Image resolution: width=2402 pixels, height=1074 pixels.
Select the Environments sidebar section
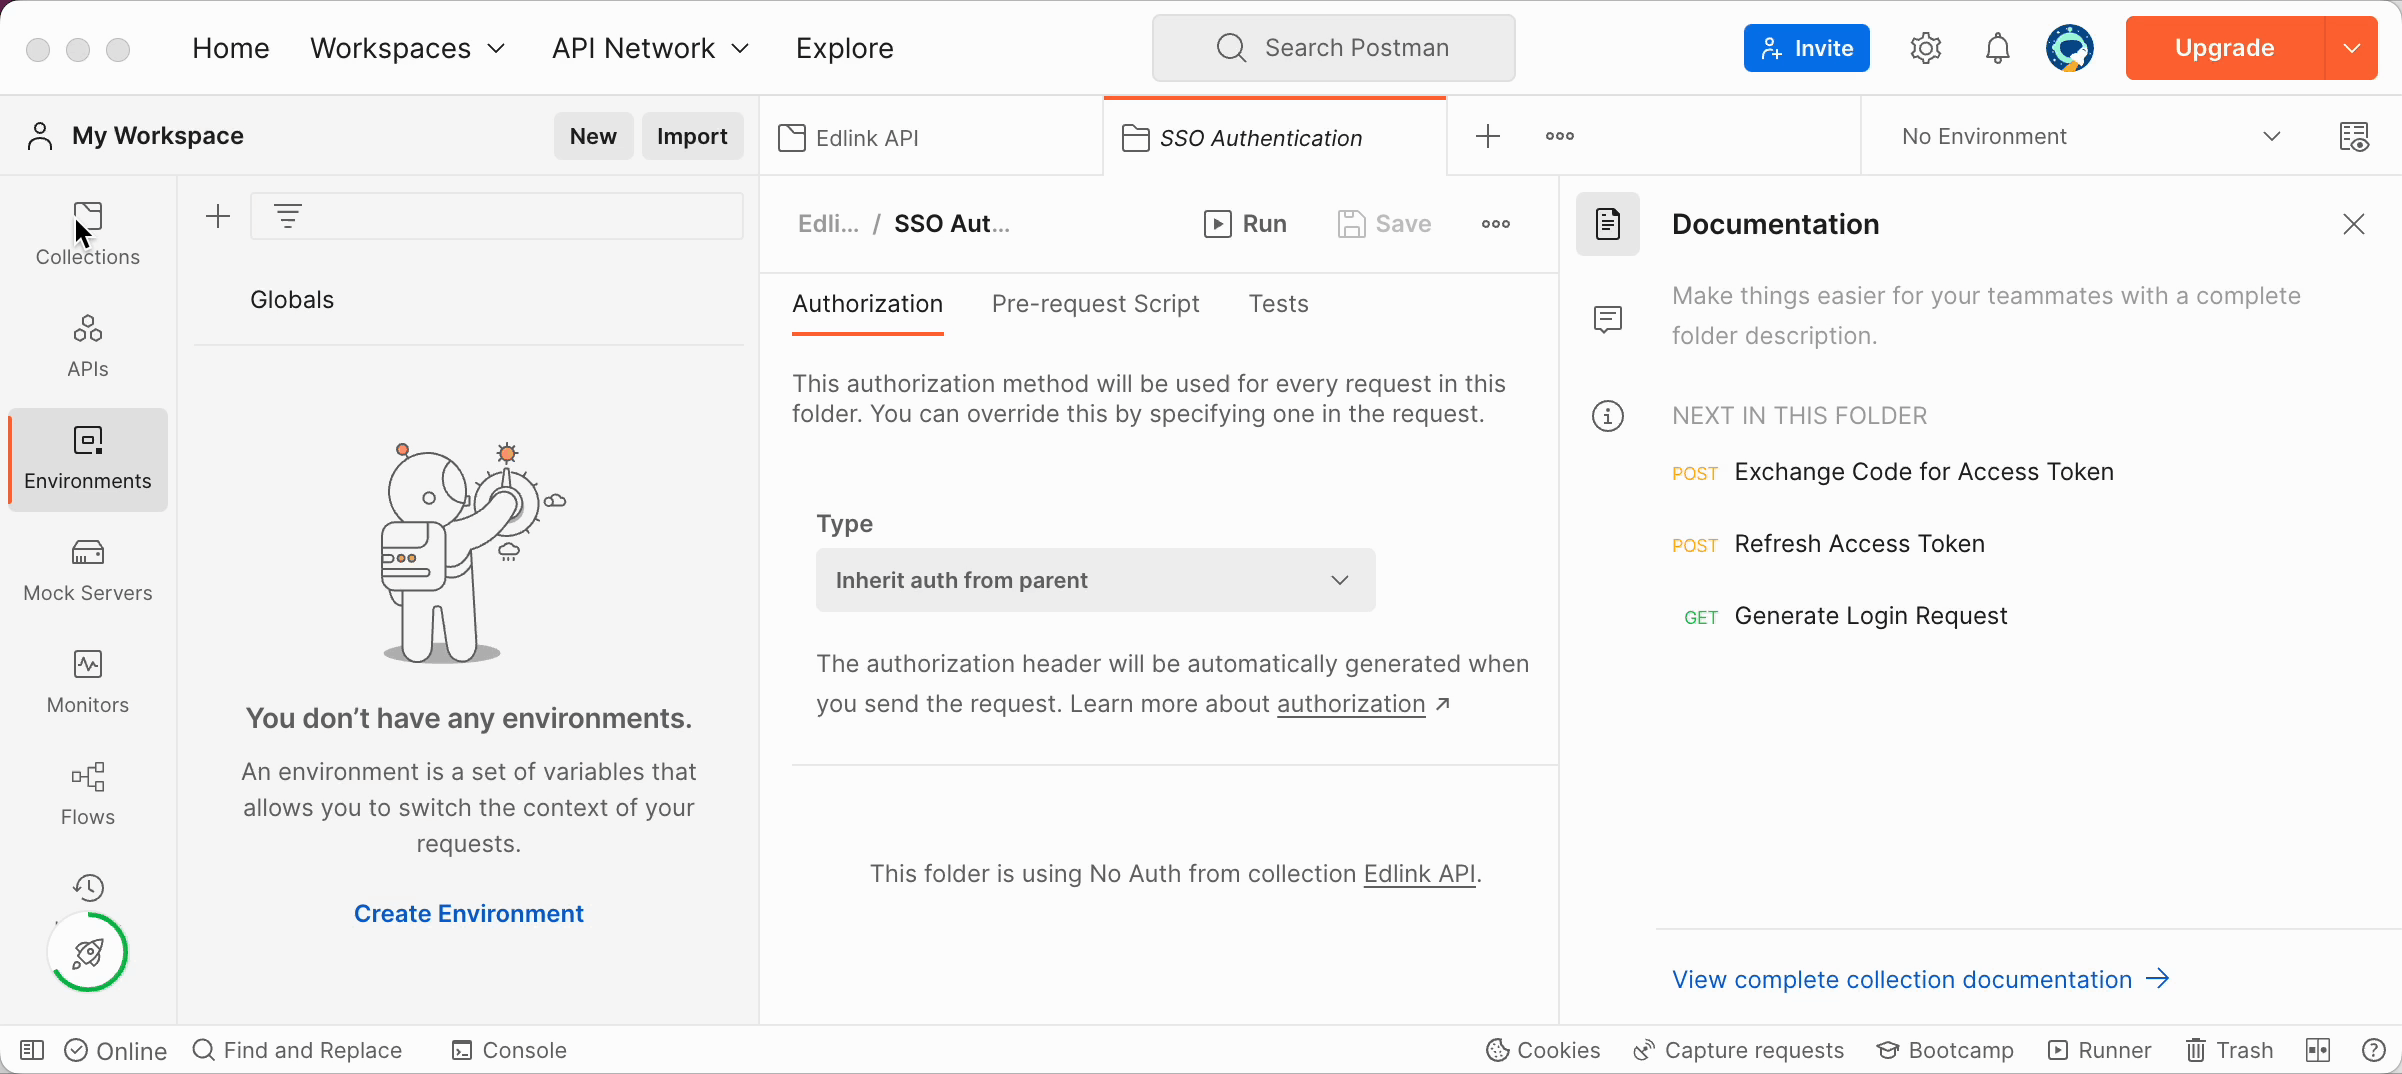click(88, 459)
